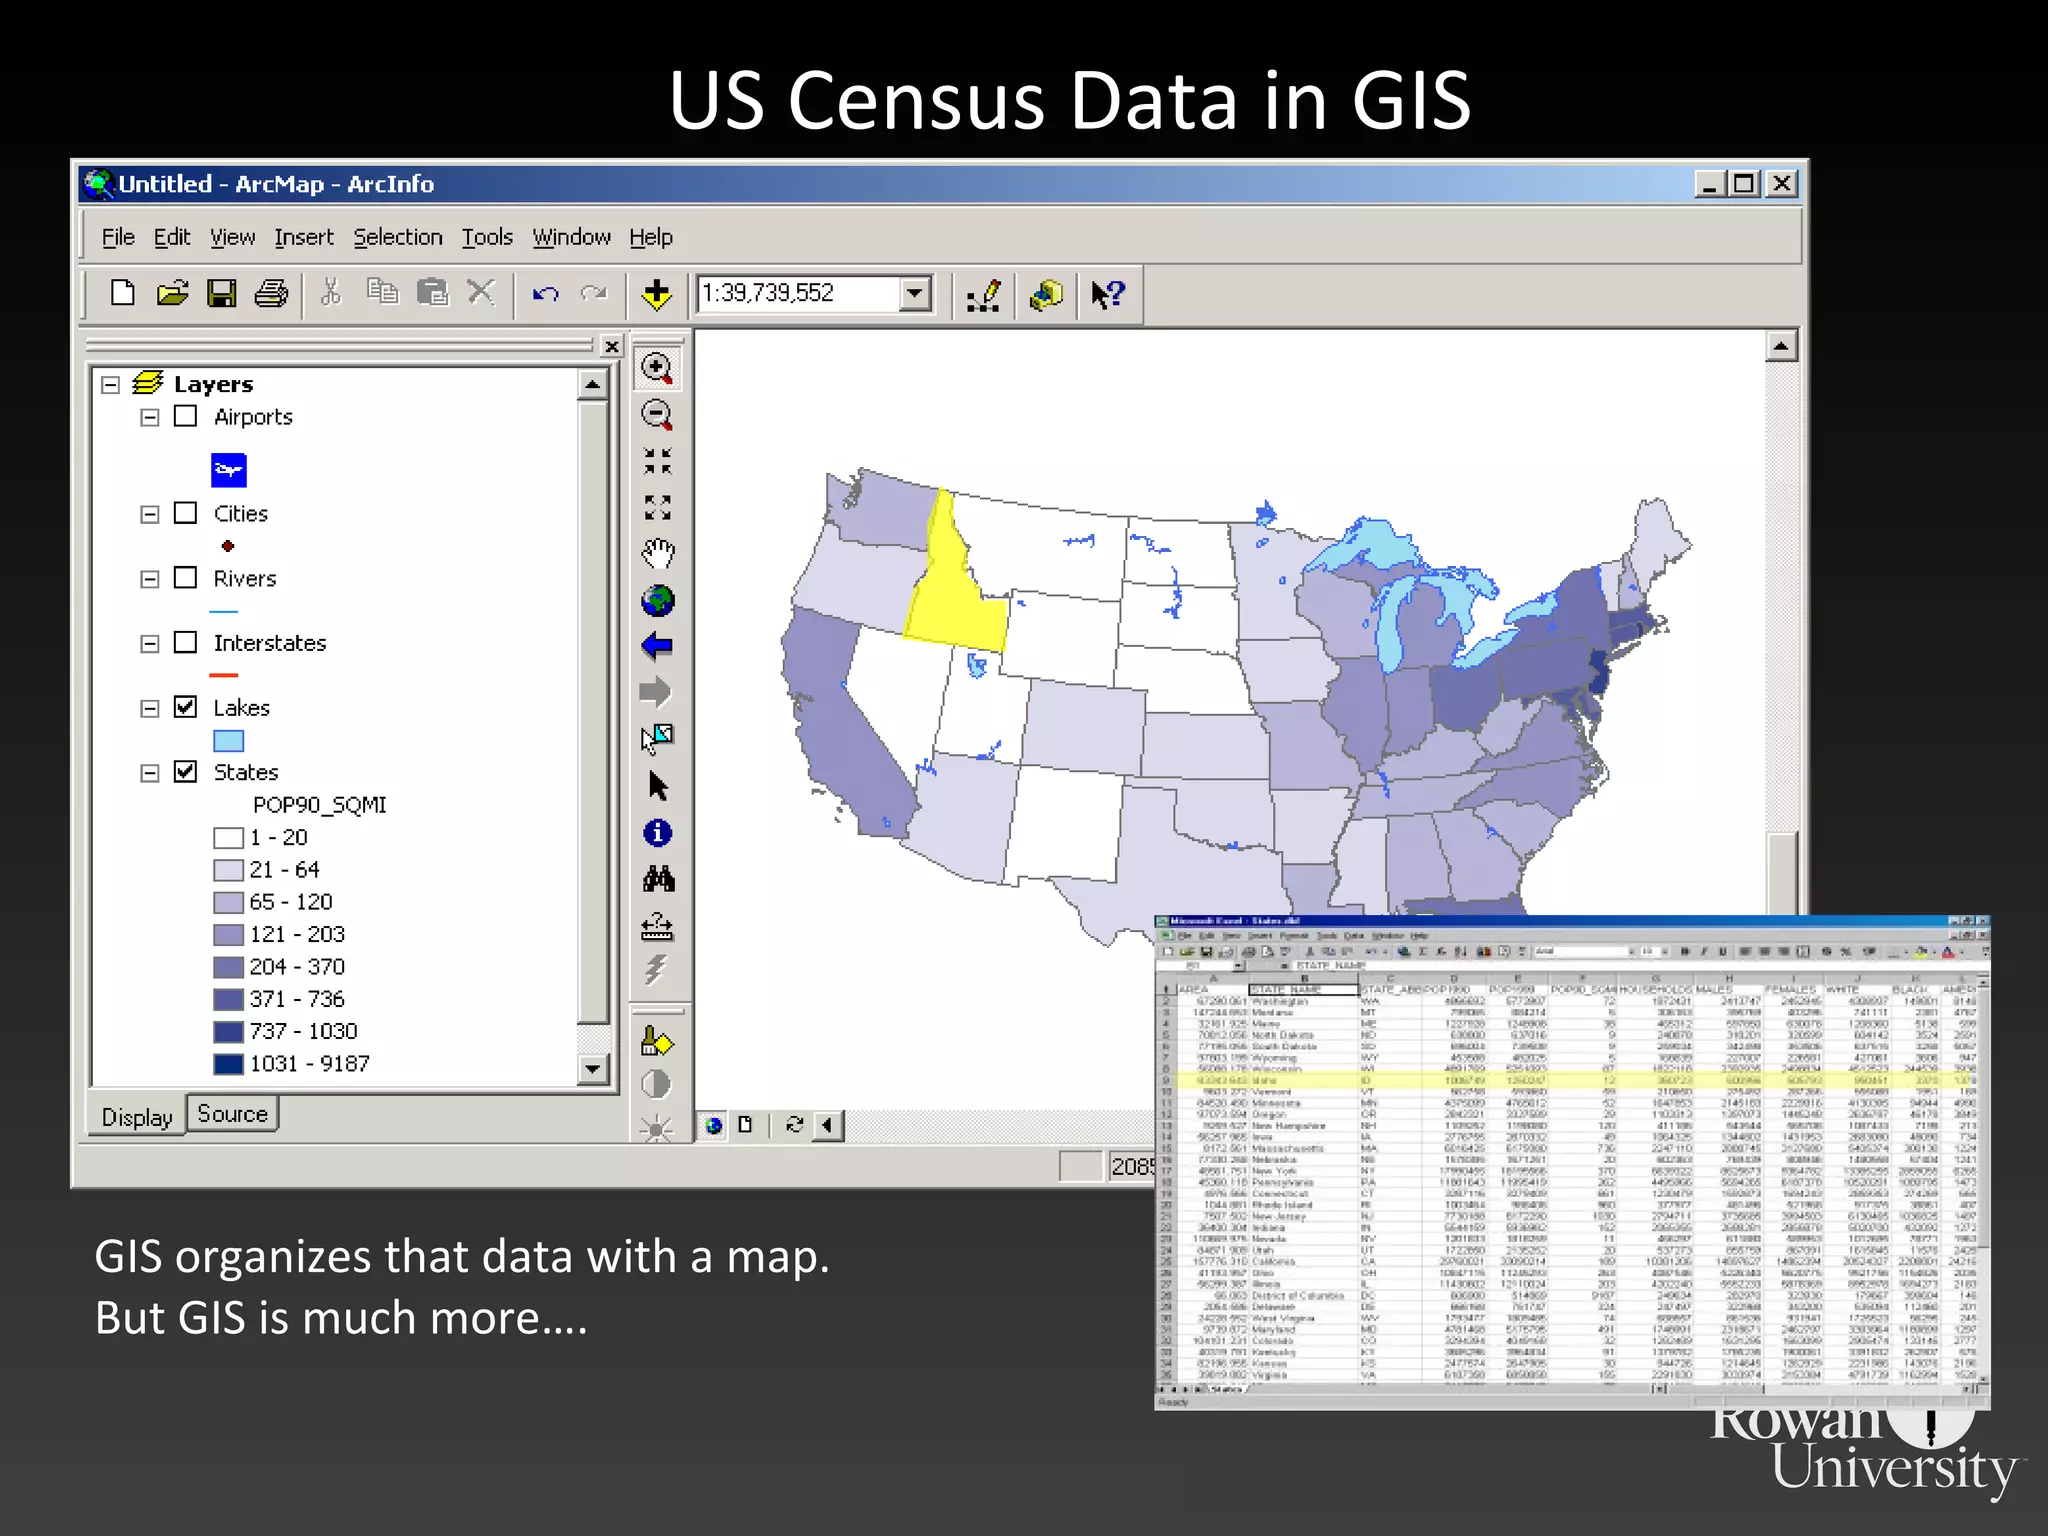Click the Add Data button
2048x1536 pixels.
point(656,294)
